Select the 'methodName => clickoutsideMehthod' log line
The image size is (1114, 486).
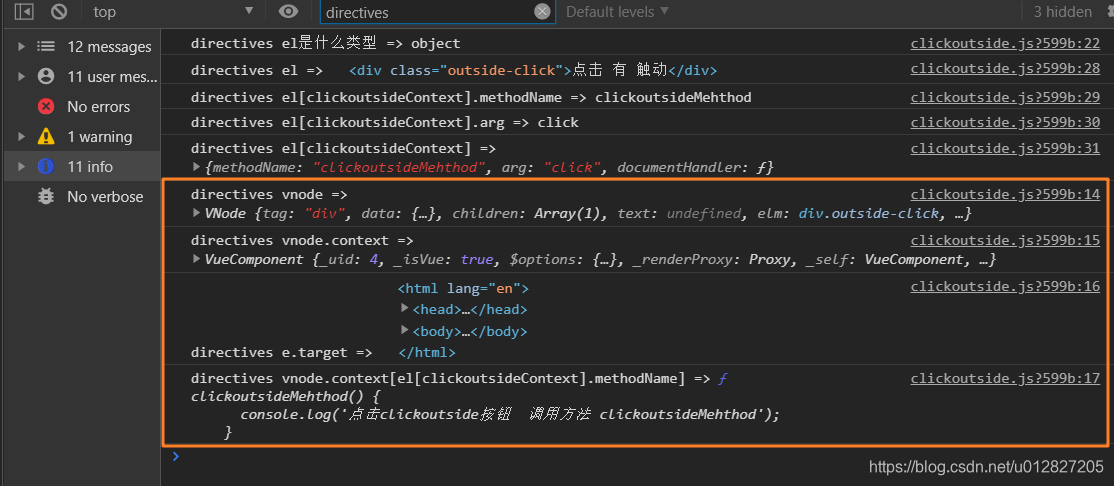click(471, 97)
